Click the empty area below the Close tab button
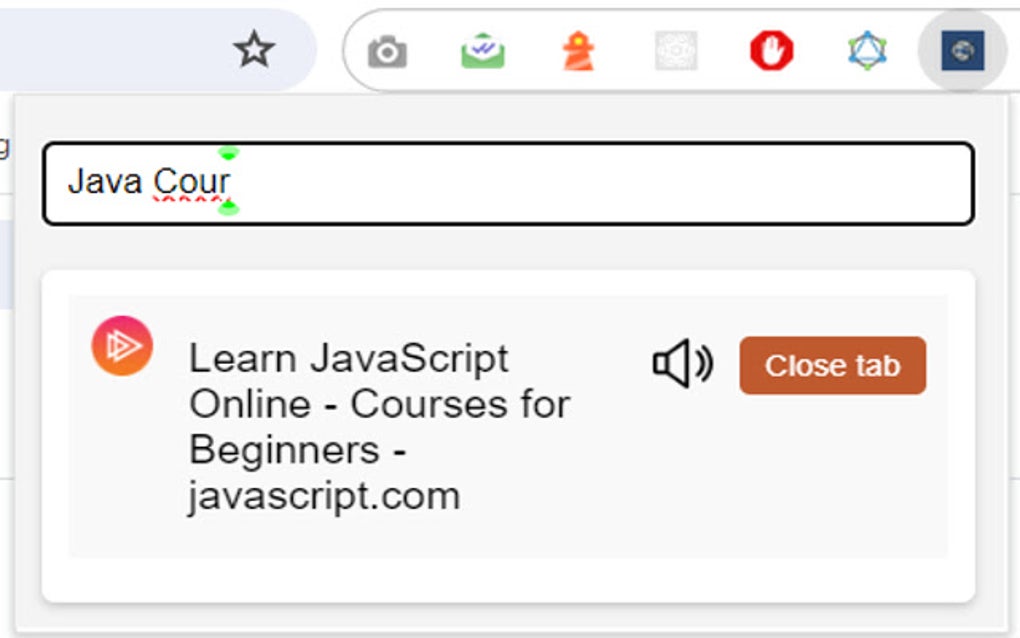 pyautogui.click(x=832, y=480)
